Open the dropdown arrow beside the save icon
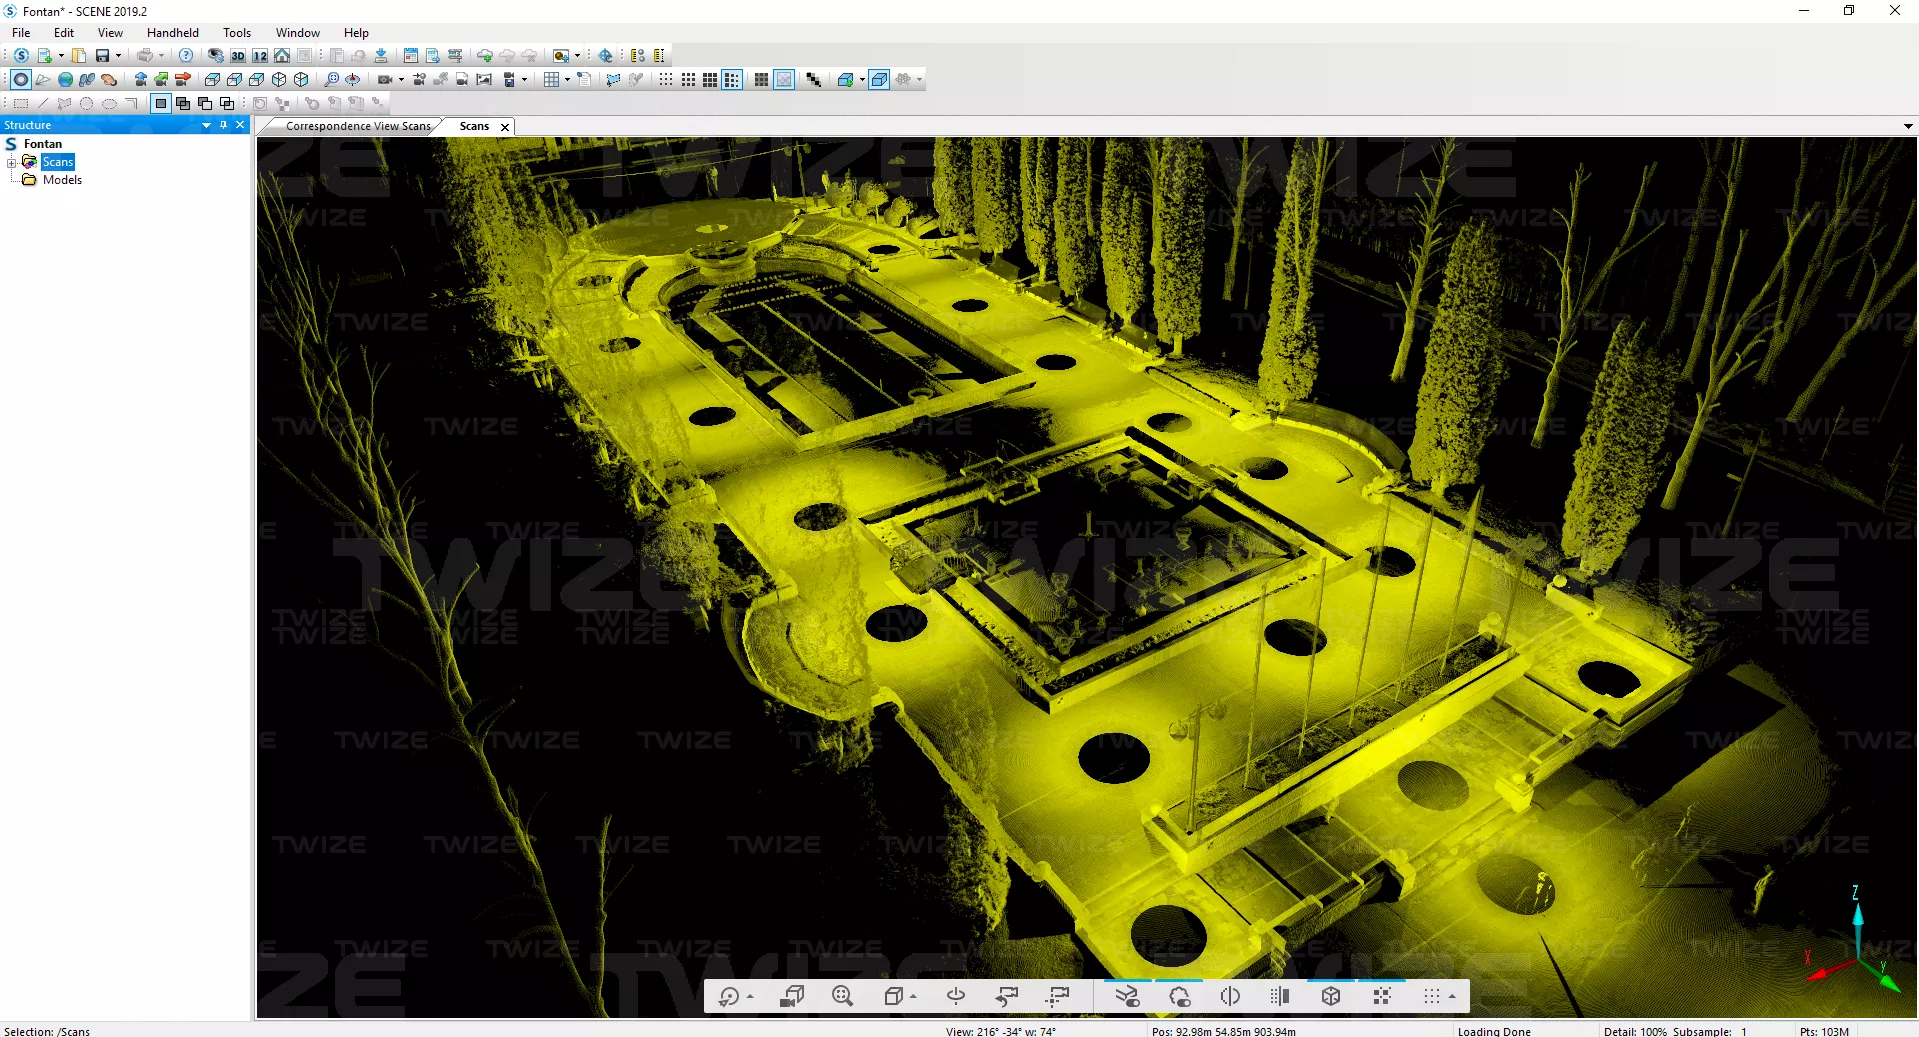This screenshot has height=1037, width=1919. [118, 56]
